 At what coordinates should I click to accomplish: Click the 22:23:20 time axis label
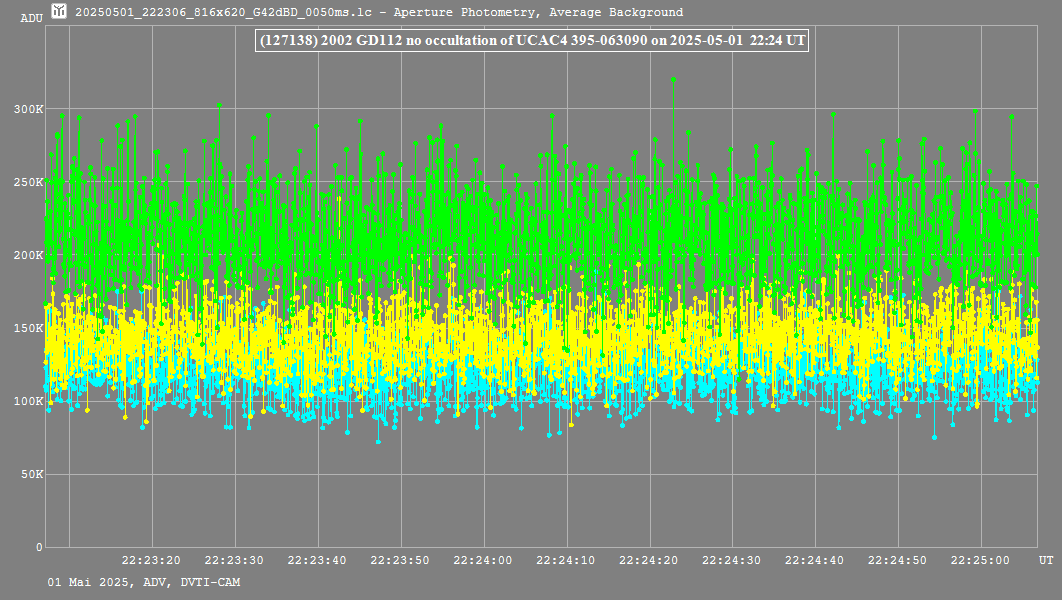click(x=151, y=560)
